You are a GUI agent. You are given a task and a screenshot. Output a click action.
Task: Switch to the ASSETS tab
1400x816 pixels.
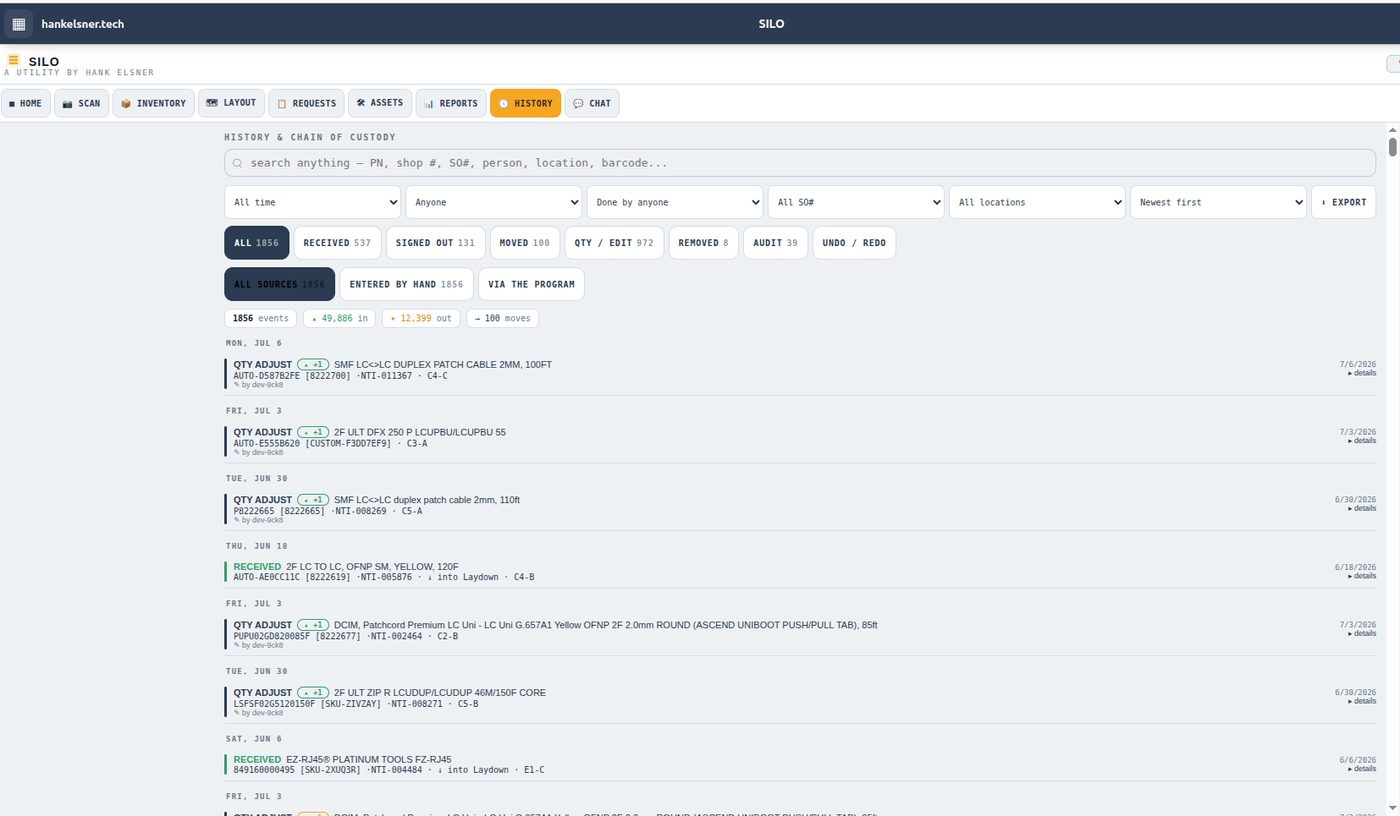(380, 103)
